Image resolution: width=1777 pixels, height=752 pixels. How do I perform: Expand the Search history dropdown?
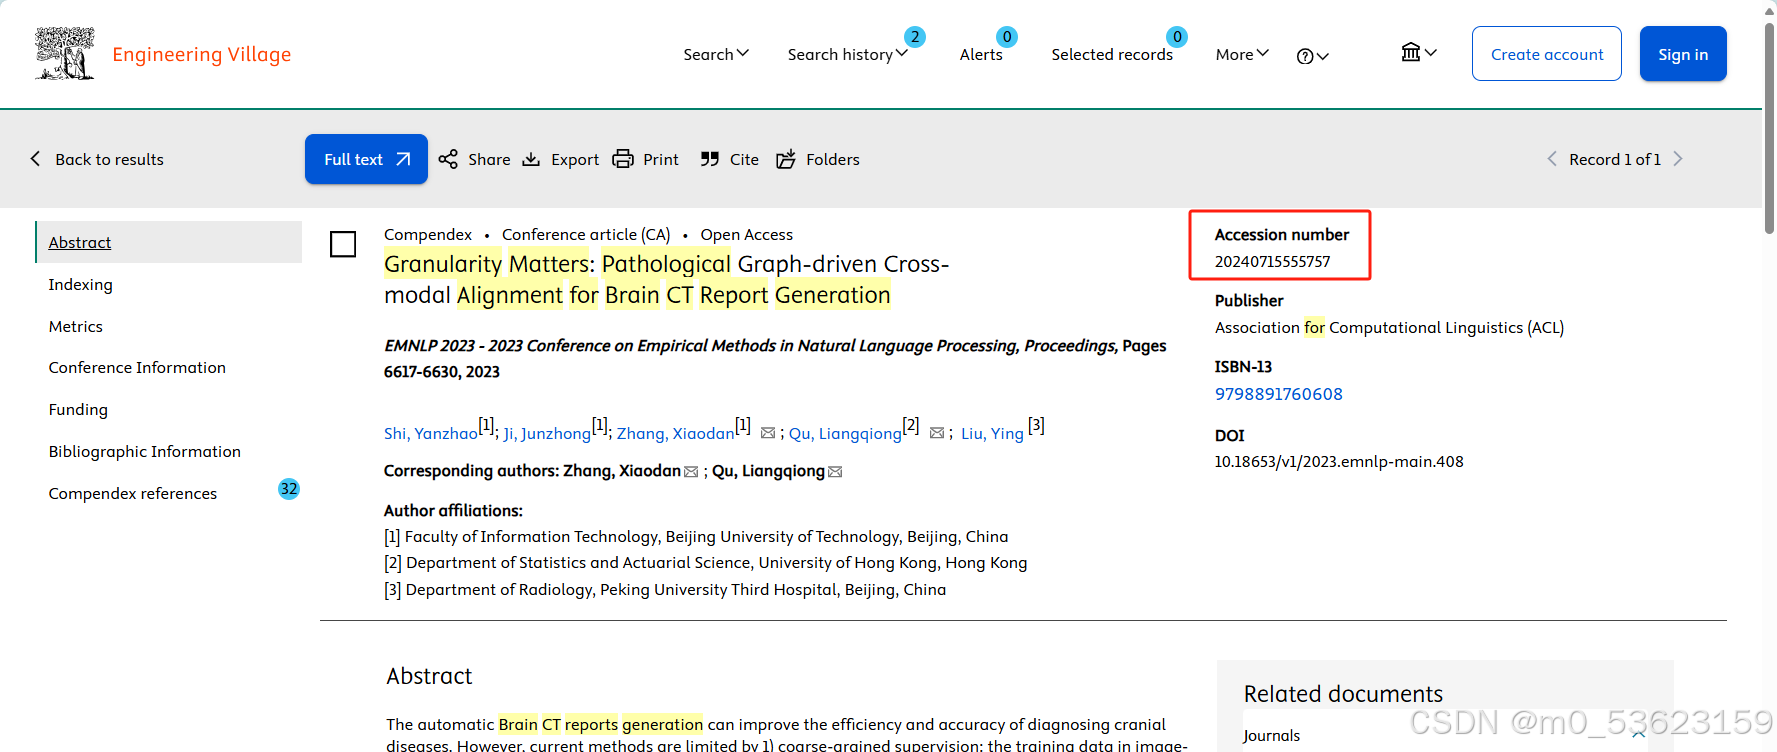pos(848,54)
